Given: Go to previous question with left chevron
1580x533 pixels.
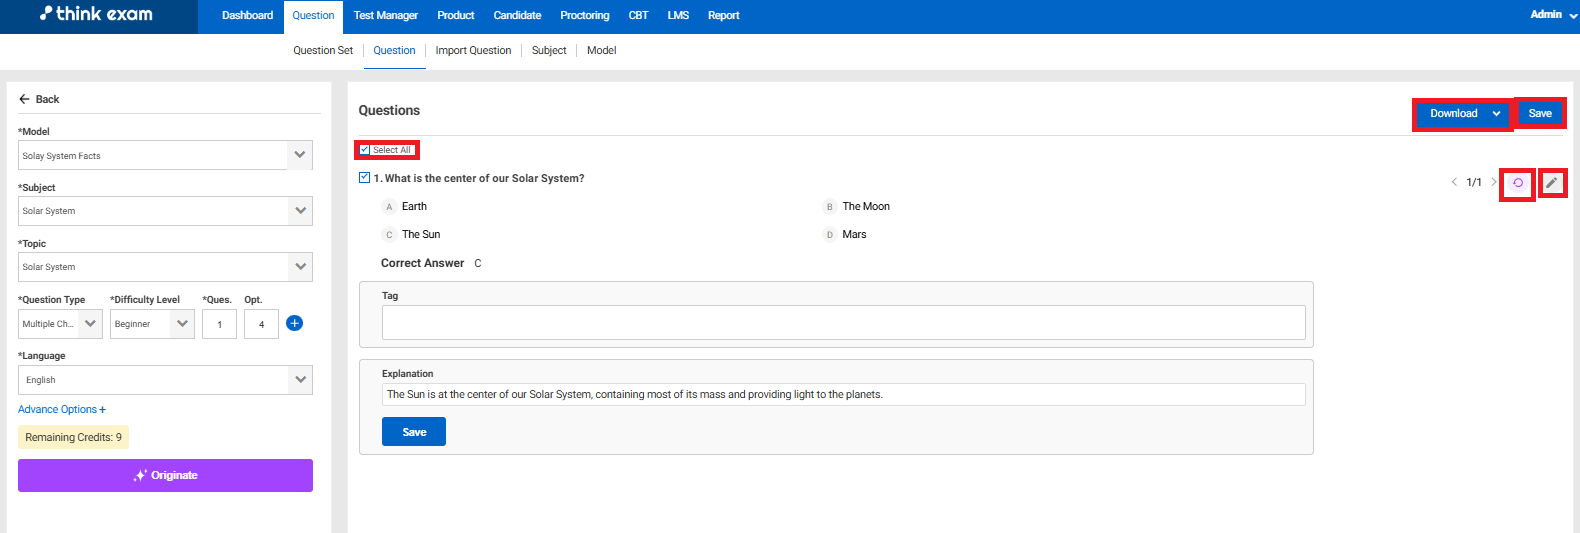Looking at the screenshot, I should click(x=1454, y=182).
